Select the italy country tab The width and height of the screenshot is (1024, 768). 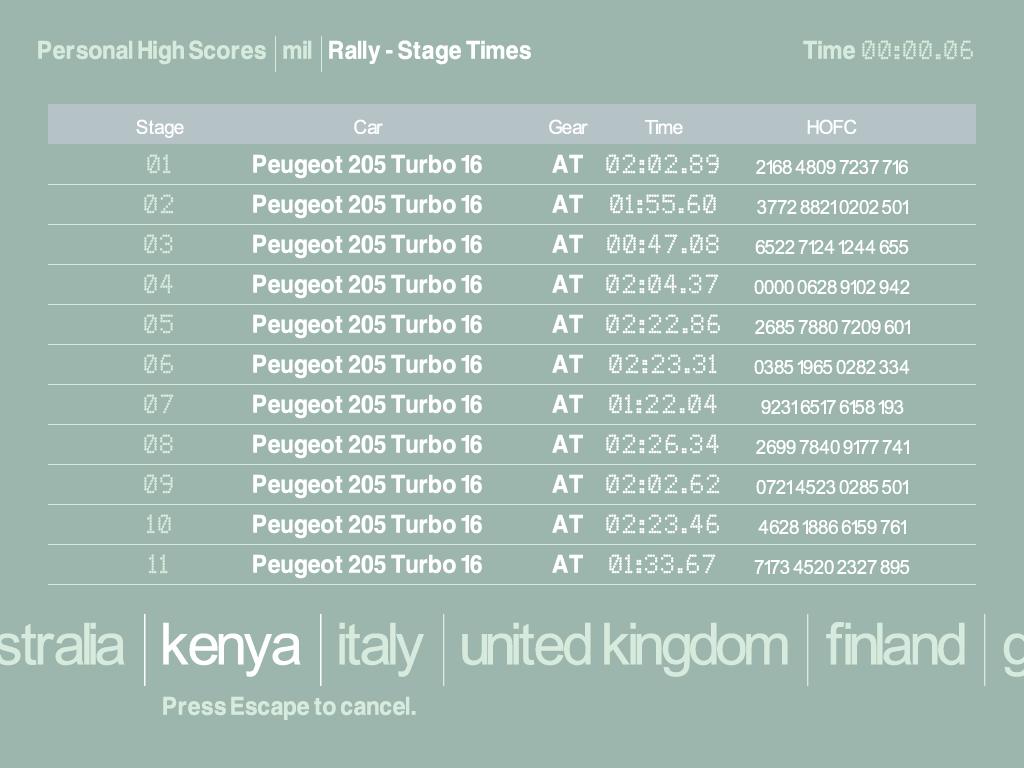380,647
